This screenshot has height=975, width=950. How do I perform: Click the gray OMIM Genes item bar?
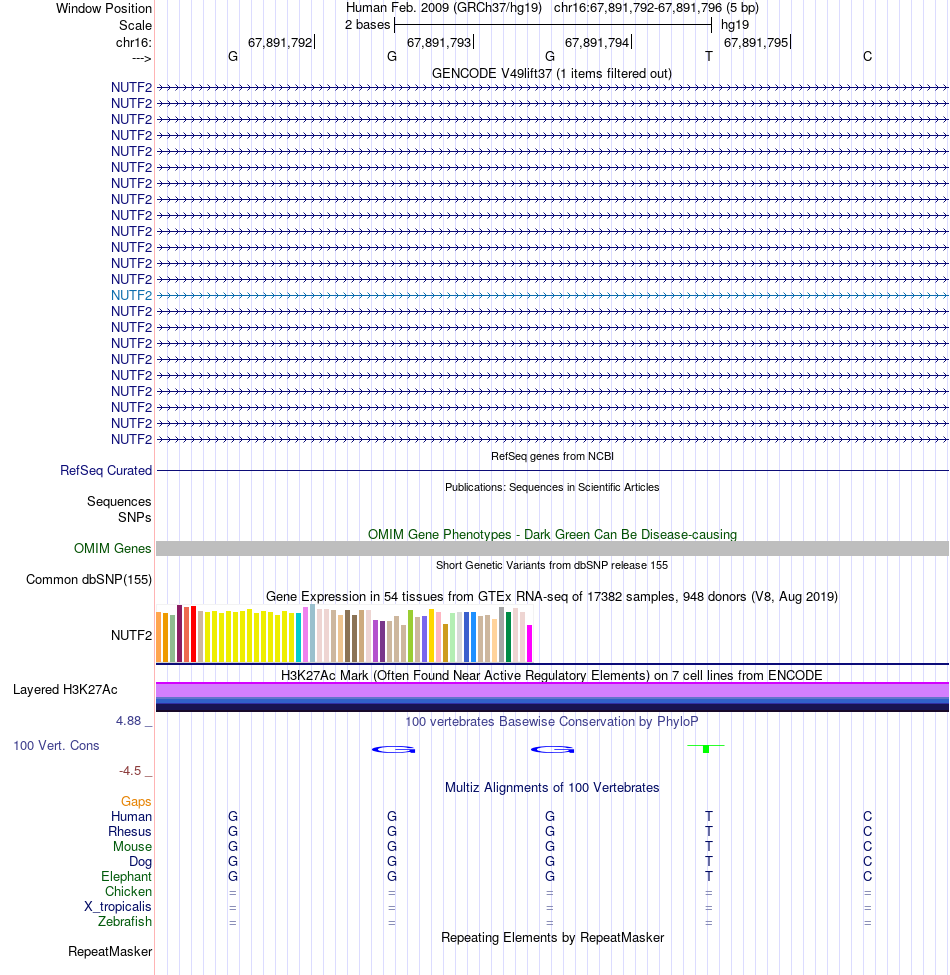(552, 548)
